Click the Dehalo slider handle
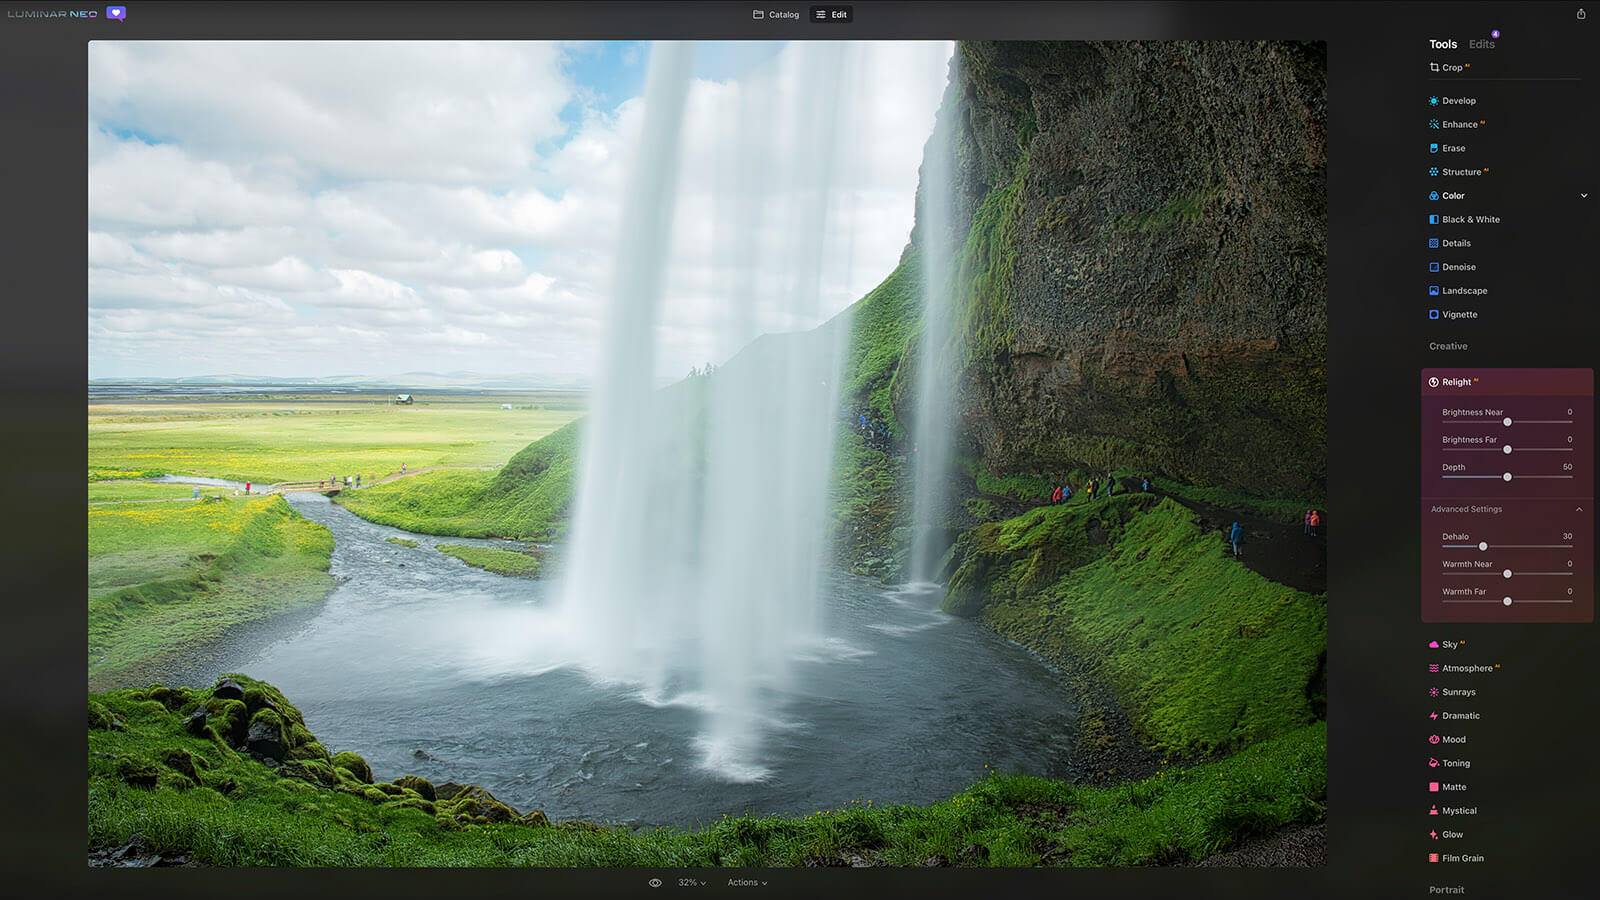The height and width of the screenshot is (900, 1600). [x=1483, y=546]
